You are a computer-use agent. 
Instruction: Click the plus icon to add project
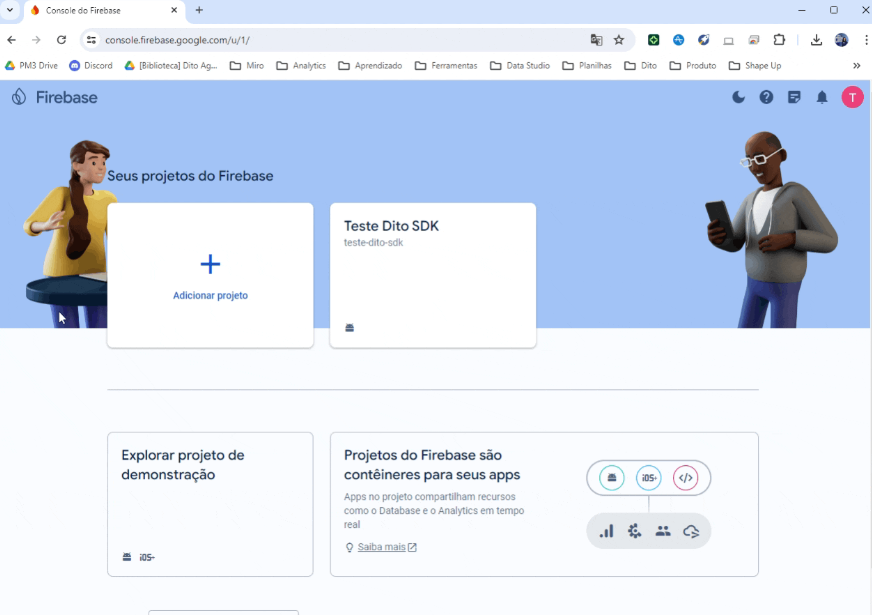tap(210, 264)
